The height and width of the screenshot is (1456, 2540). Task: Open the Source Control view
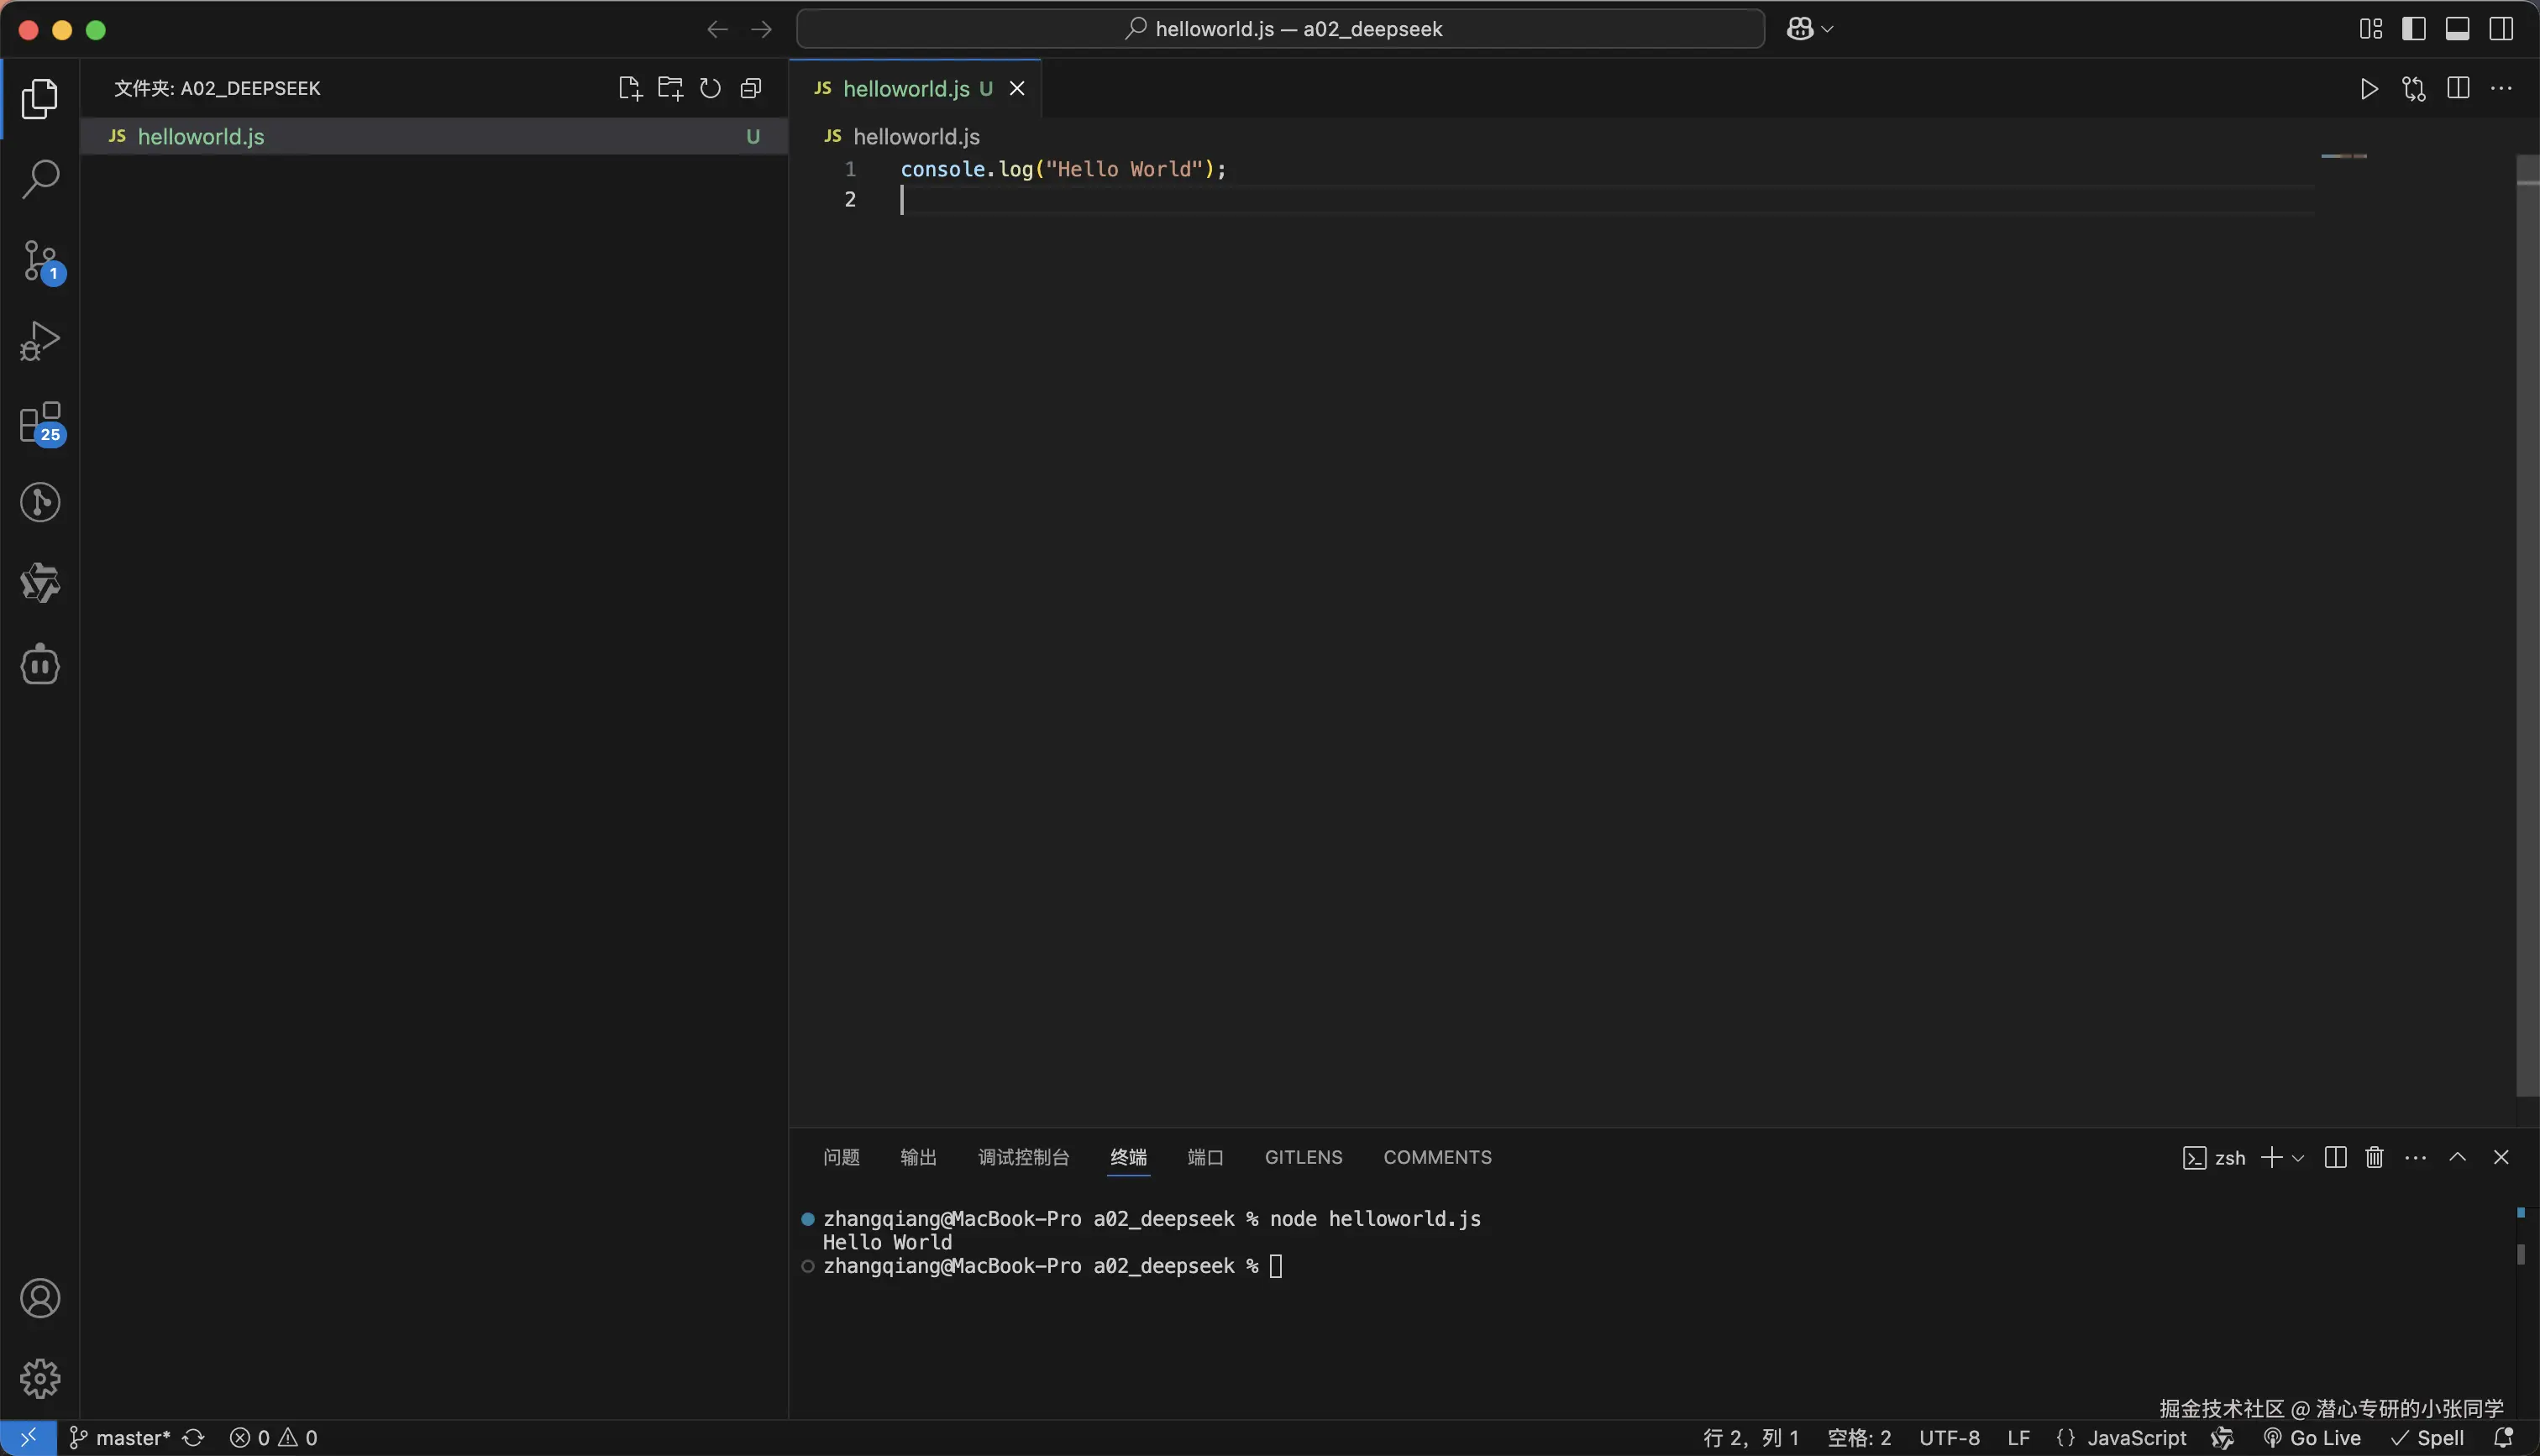click(40, 261)
